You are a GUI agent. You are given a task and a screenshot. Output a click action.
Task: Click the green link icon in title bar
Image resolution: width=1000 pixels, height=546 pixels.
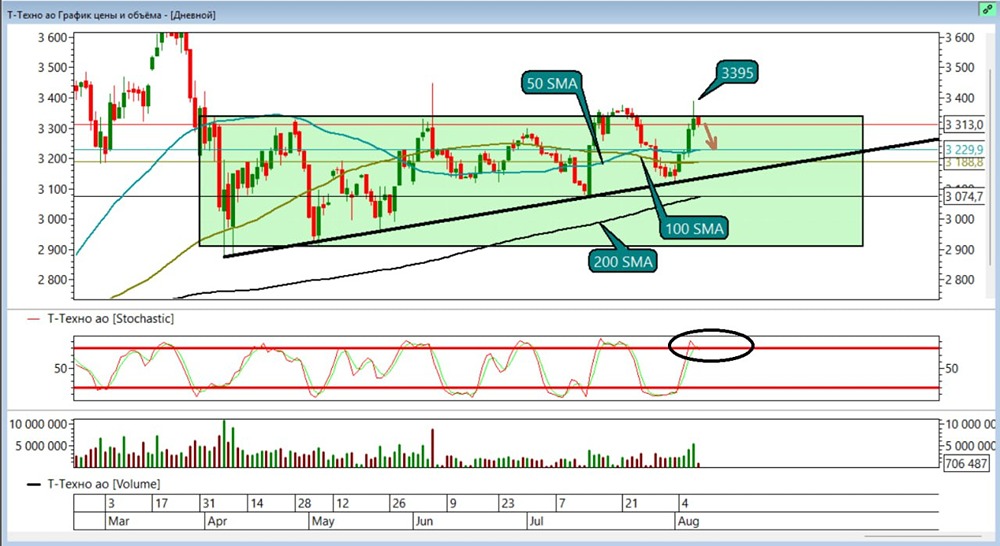point(987,10)
